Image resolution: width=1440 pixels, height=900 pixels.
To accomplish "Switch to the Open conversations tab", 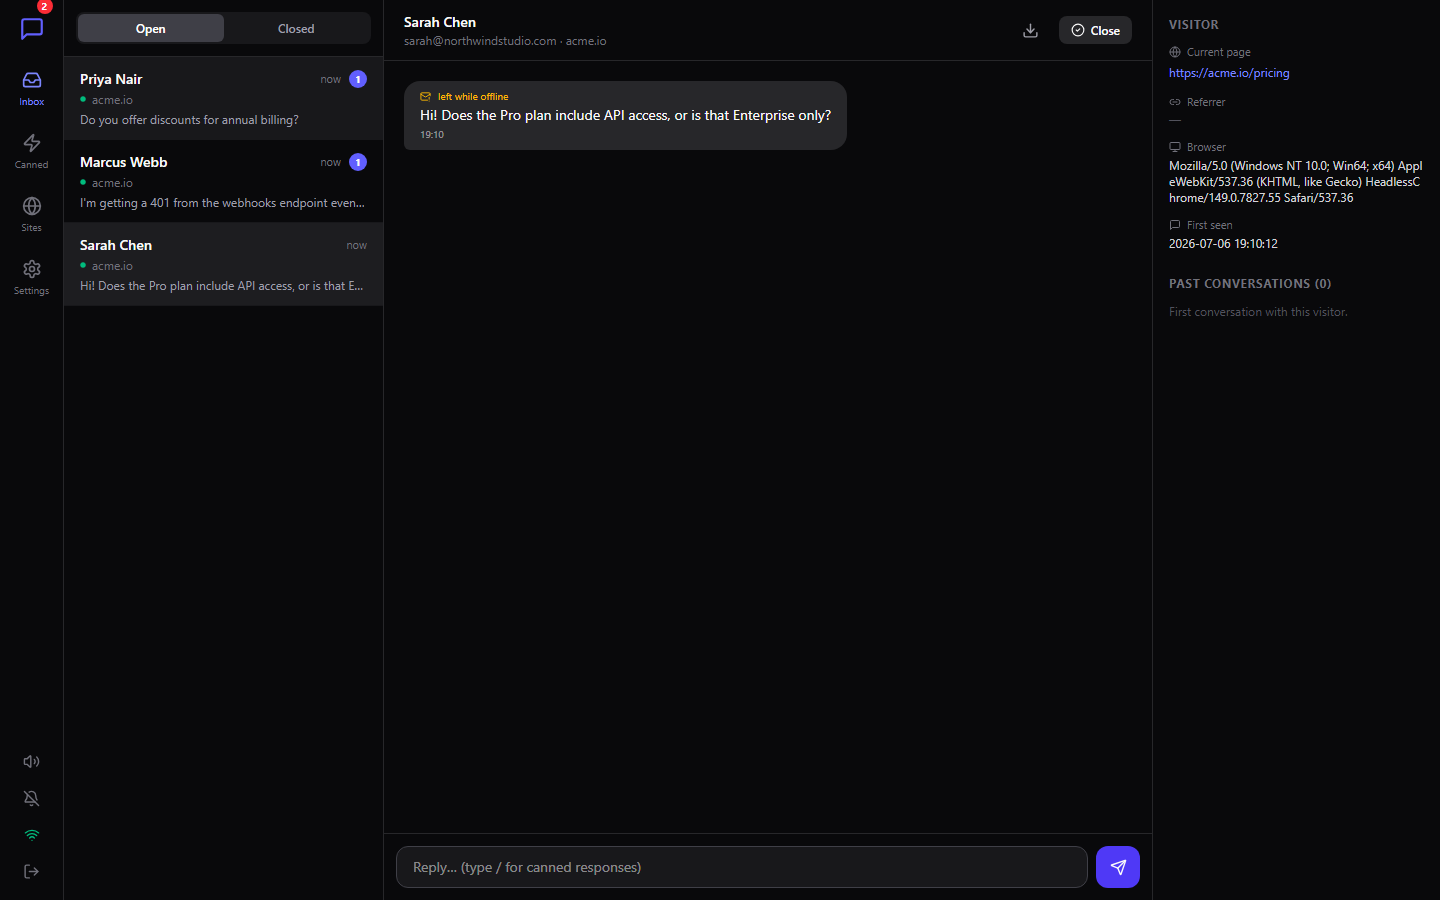I will point(151,28).
